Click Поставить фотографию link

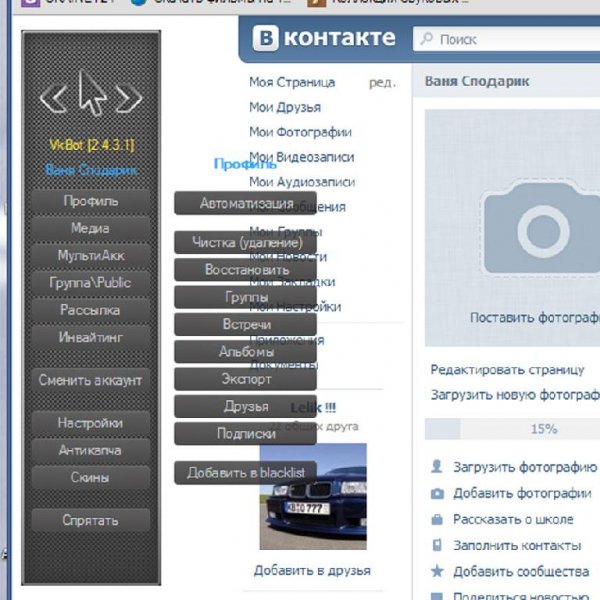[x=535, y=318]
